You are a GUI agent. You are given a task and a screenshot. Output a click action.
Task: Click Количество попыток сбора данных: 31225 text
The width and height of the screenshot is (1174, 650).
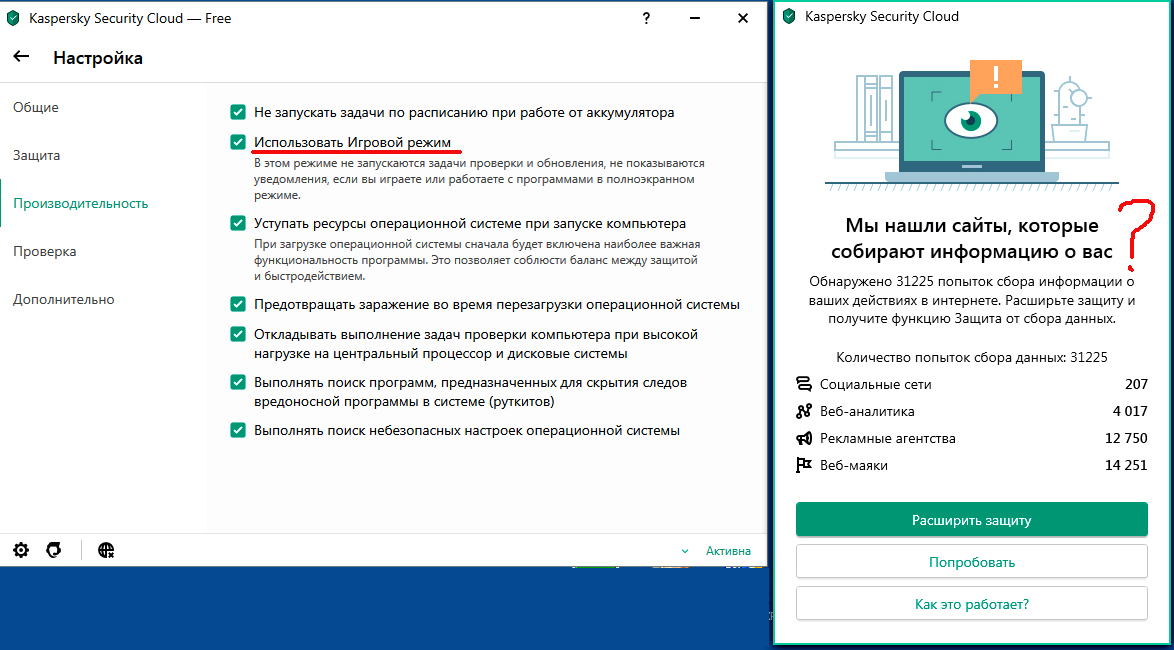pos(971,357)
